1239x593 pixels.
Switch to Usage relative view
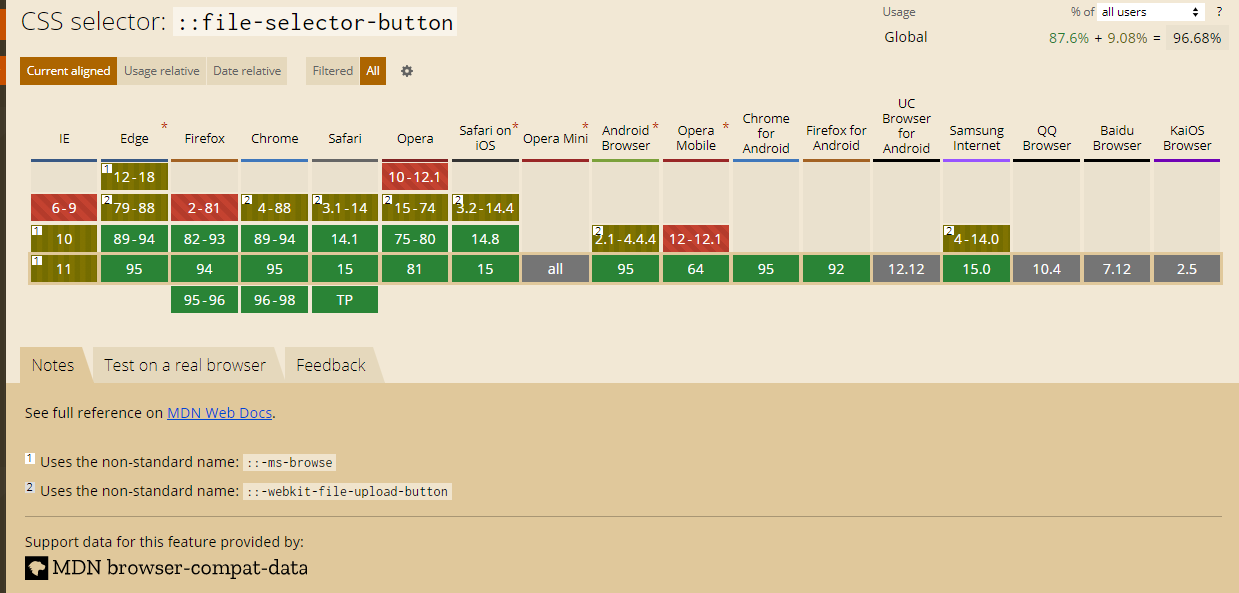161,71
